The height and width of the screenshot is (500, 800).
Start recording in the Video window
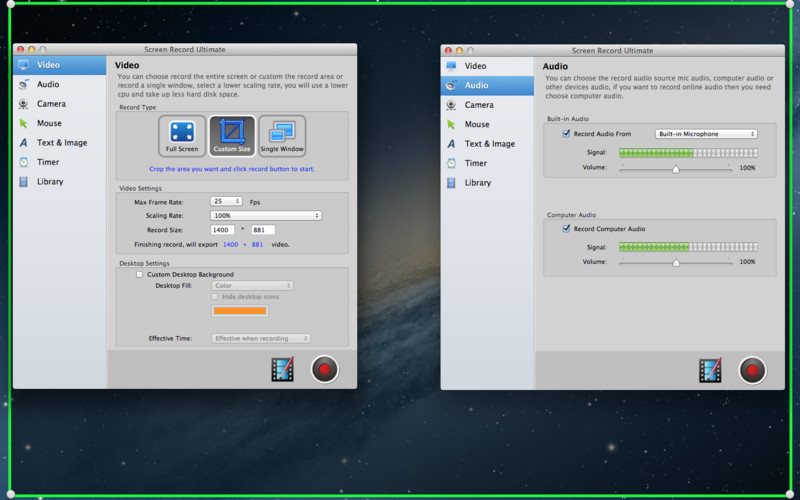pyautogui.click(x=324, y=369)
